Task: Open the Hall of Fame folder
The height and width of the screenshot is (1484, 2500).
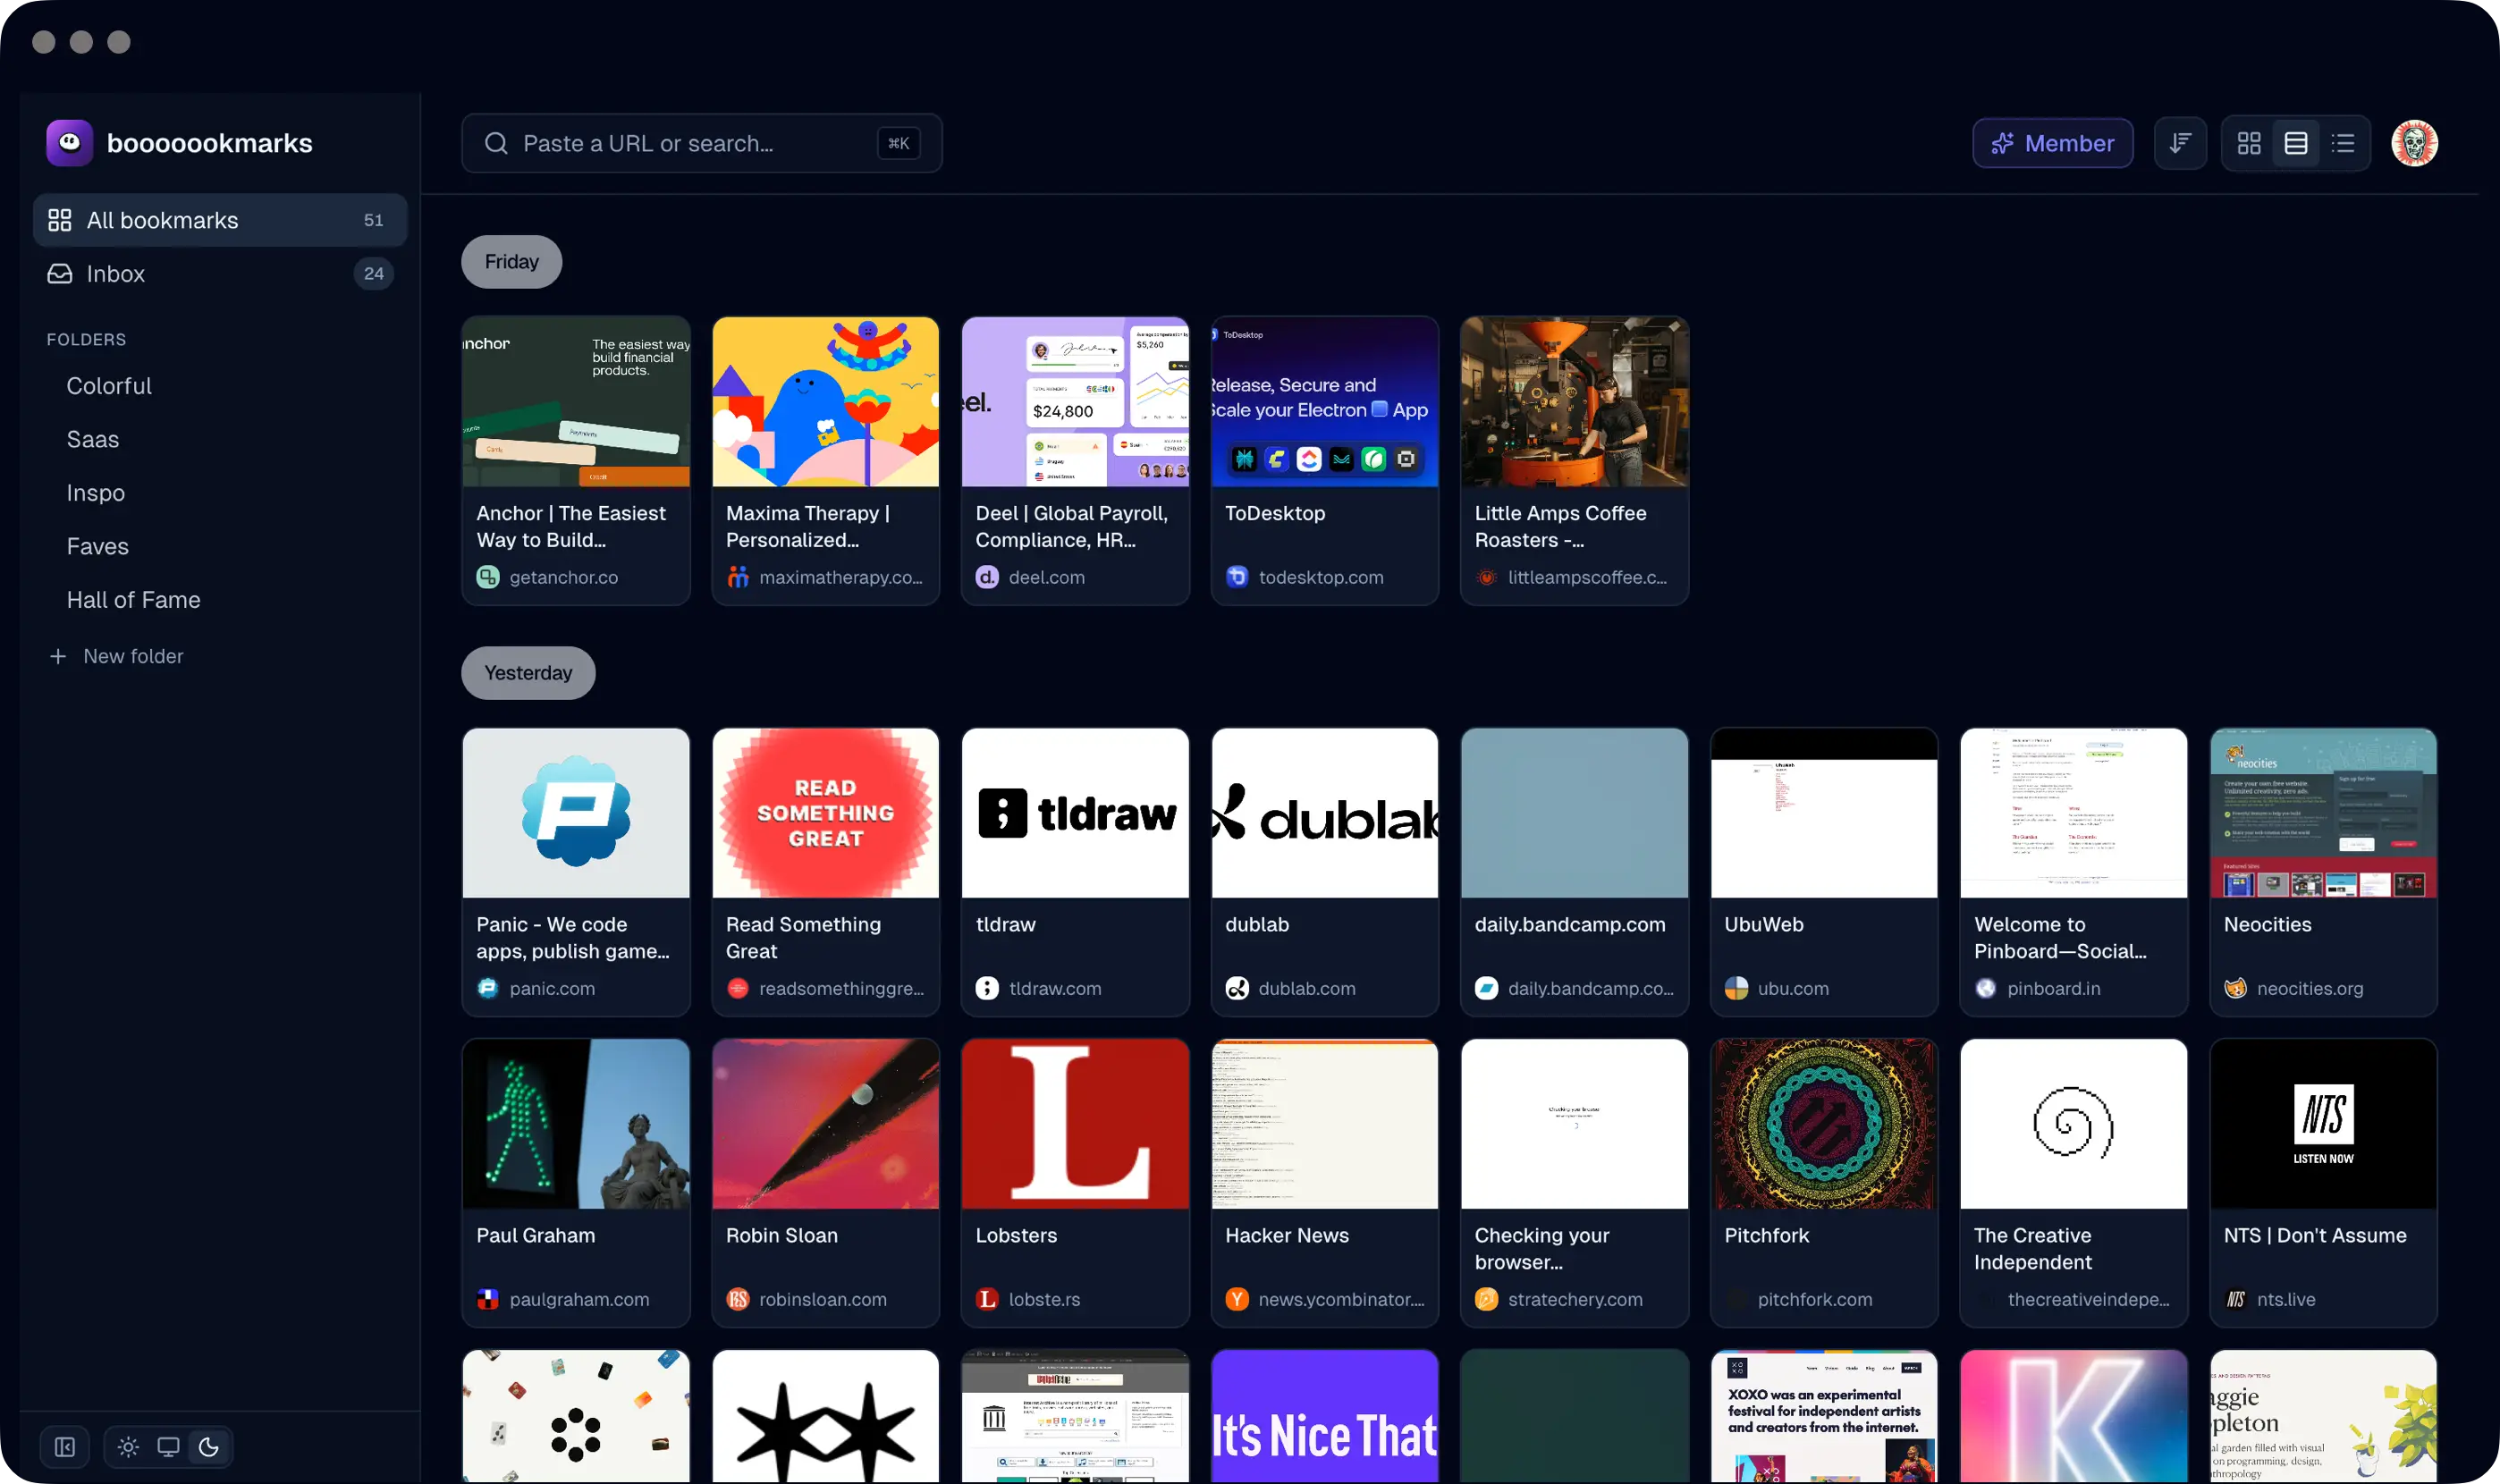Action: click(134, 600)
